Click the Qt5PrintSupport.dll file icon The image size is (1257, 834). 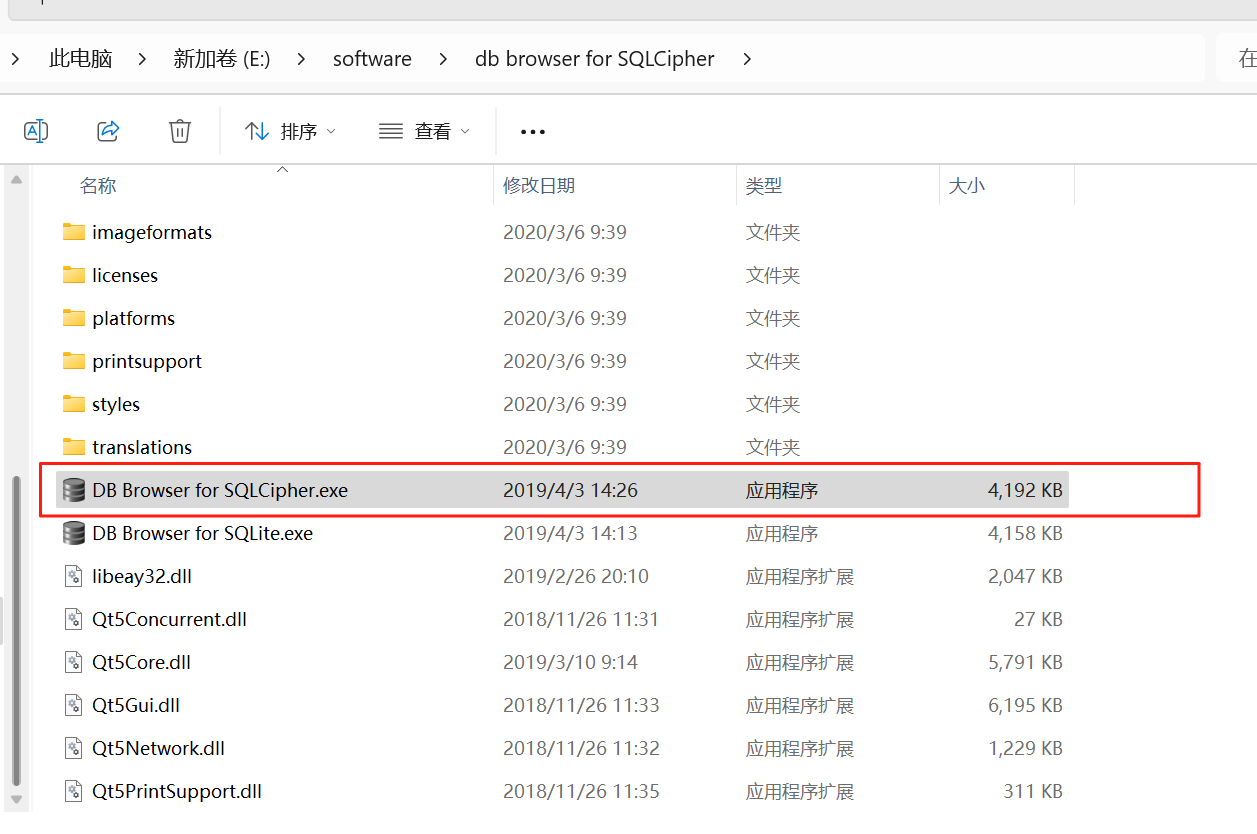pos(74,791)
